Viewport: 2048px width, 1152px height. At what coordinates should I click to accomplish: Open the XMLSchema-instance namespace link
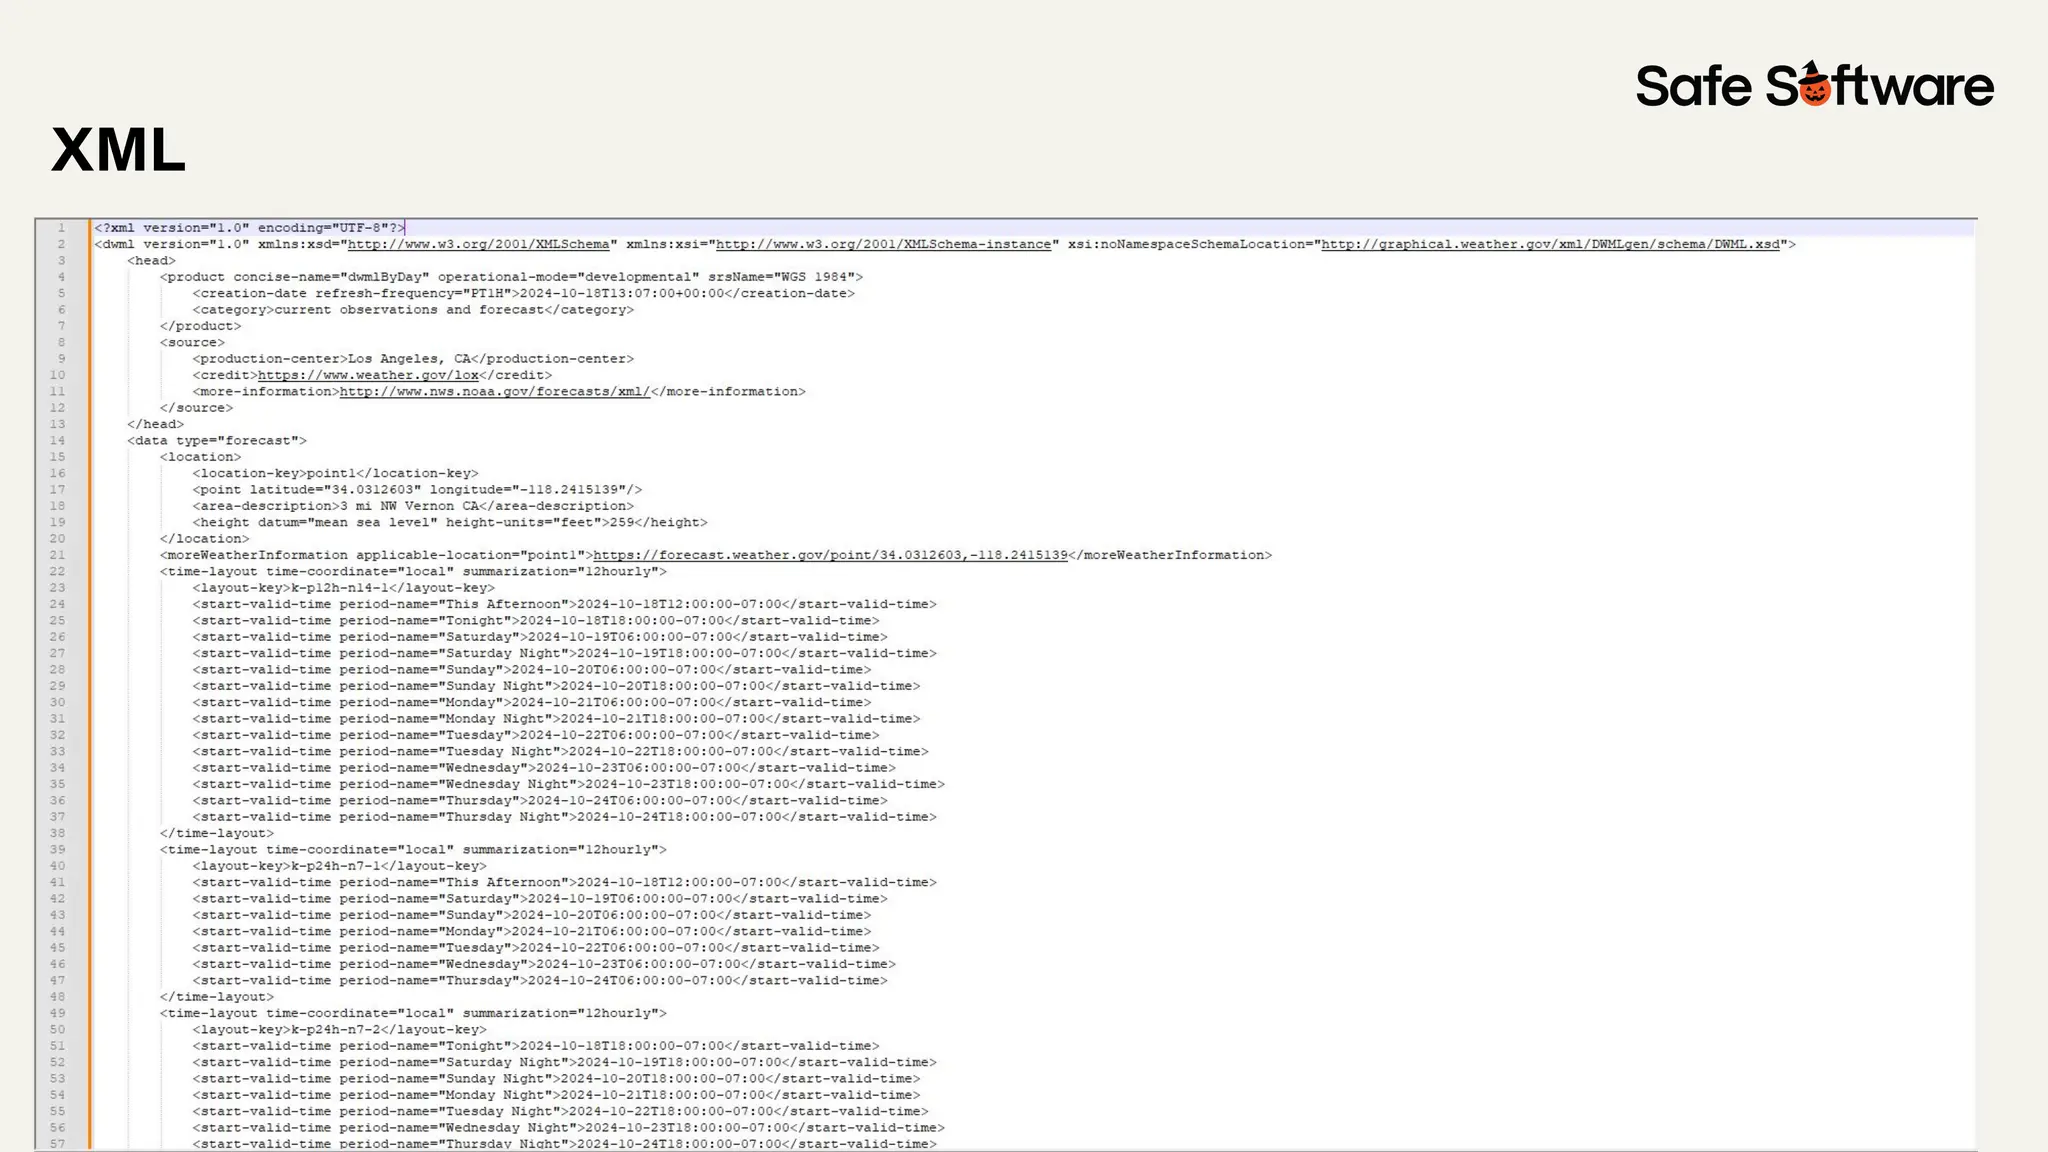[883, 244]
